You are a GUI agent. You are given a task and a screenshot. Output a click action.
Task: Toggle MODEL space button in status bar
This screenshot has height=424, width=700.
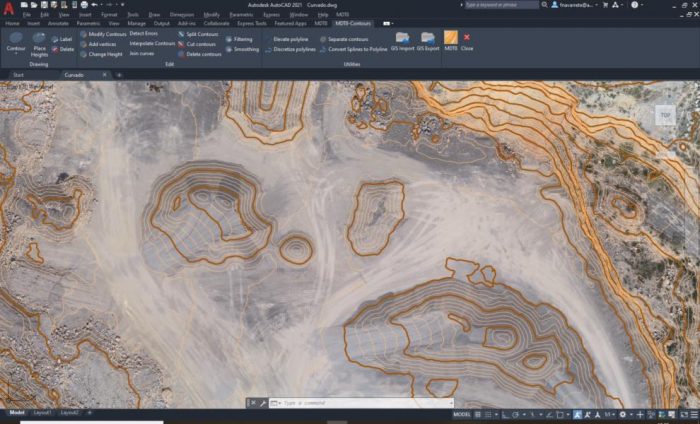pyautogui.click(x=461, y=413)
